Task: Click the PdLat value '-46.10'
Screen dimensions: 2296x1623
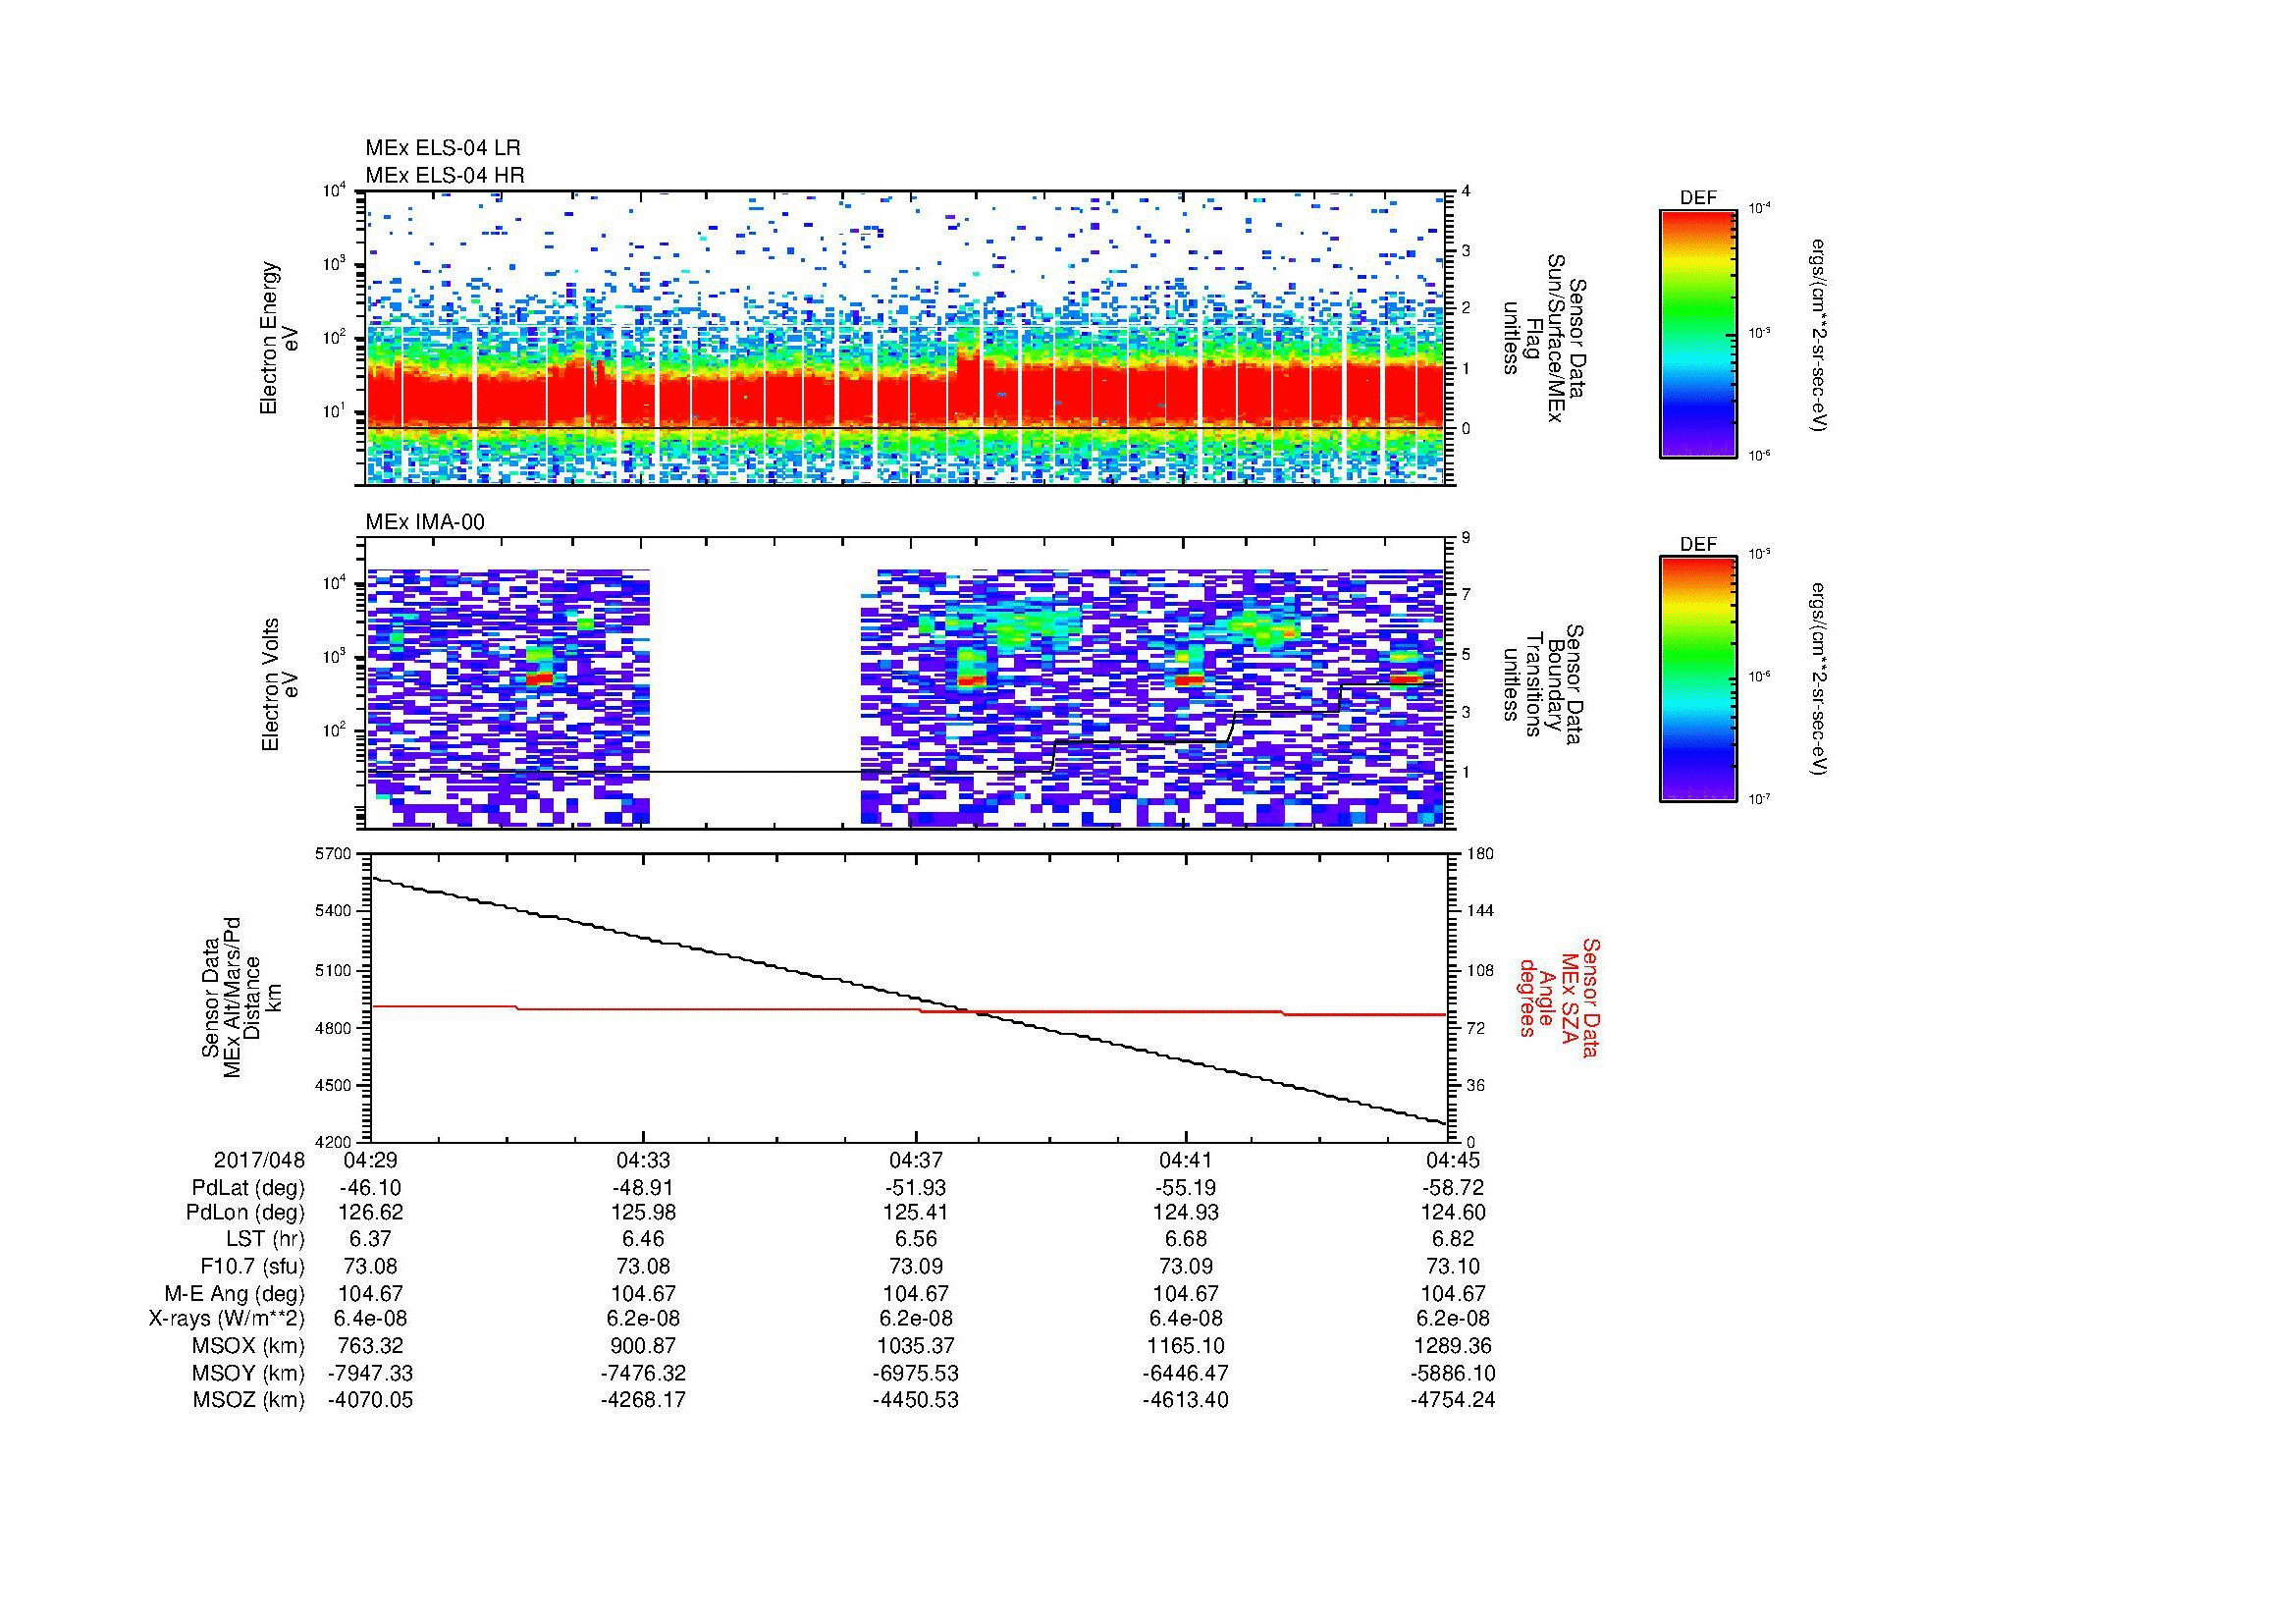Action: (371, 1188)
